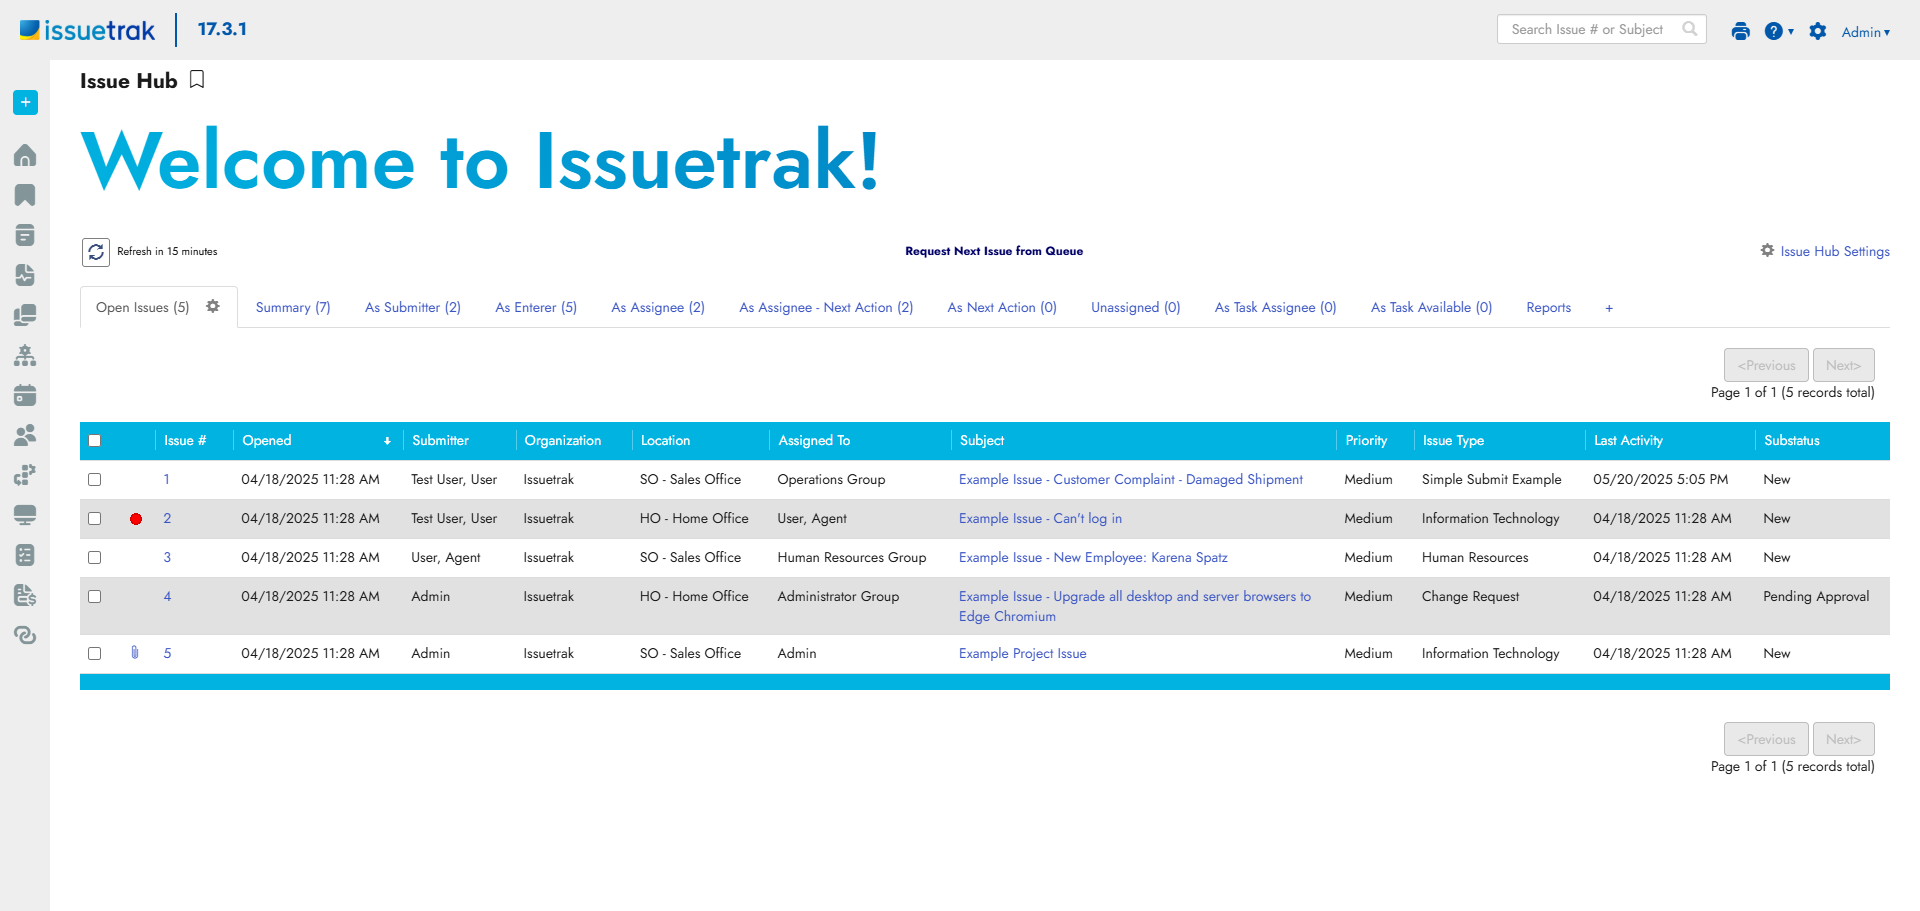The image size is (1920, 911).
Task: Switch to the As Assignee (2) tab
Action: pyautogui.click(x=658, y=307)
